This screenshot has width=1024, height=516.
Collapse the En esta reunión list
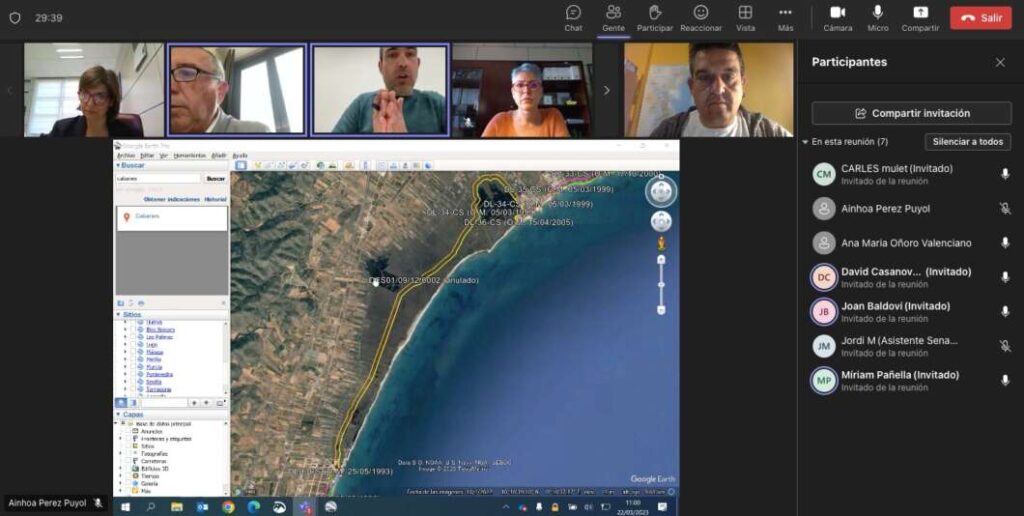(x=806, y=142)
